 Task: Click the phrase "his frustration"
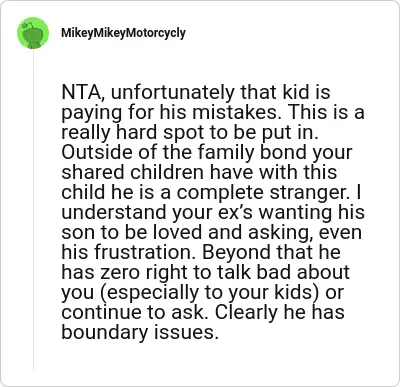click(x=127, y=252)
